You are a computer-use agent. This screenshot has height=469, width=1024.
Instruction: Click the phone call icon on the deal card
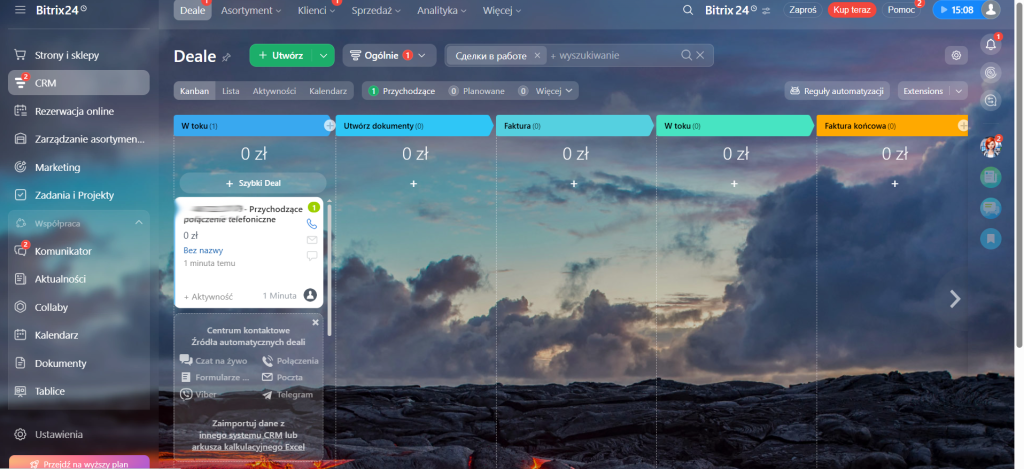pyautogui.click(x=311, y=224)
